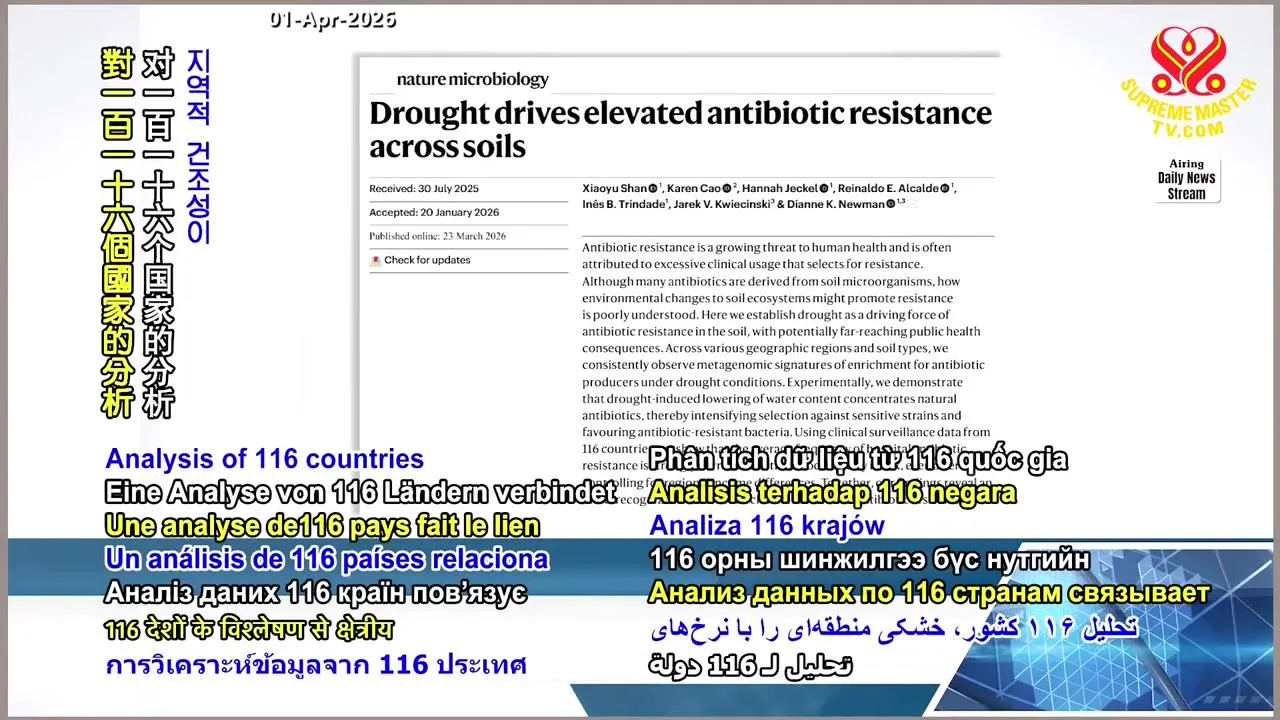
Task: Click the Check for updates button
Action: point(420,260)
